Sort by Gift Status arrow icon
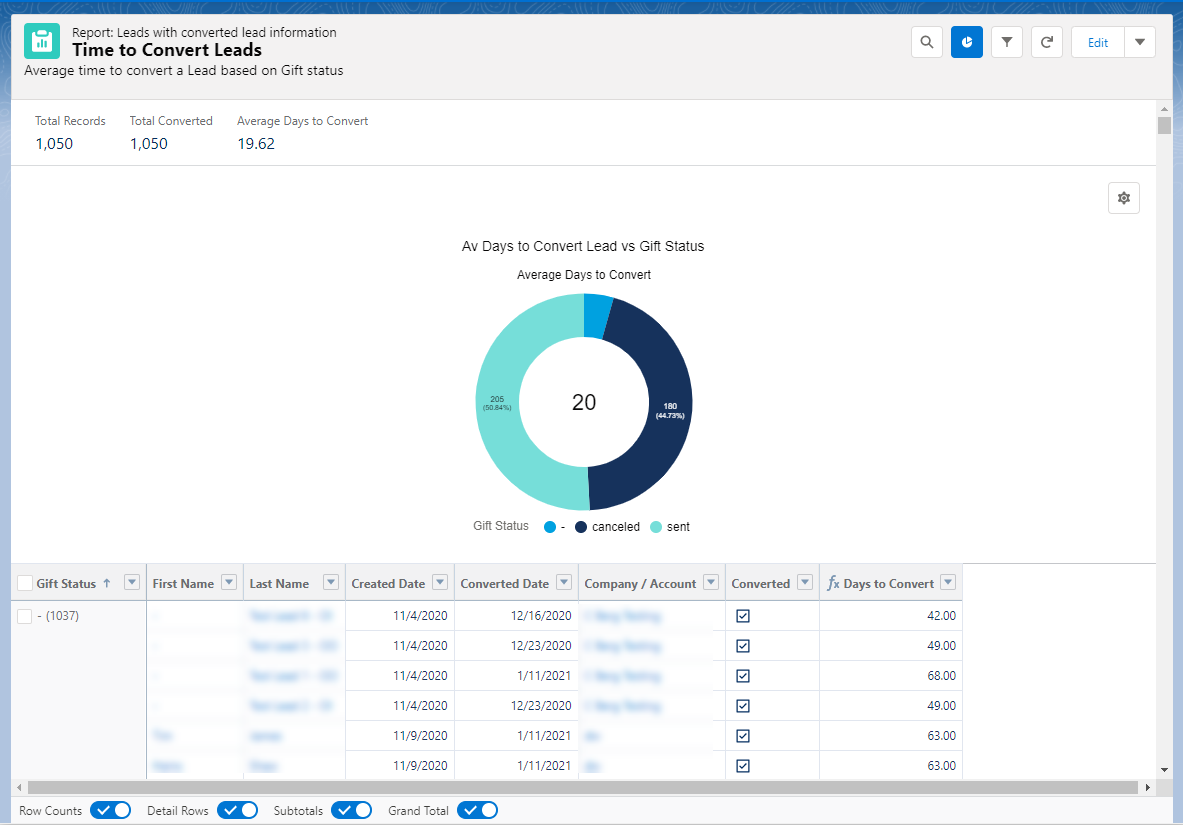 [107, 583]
